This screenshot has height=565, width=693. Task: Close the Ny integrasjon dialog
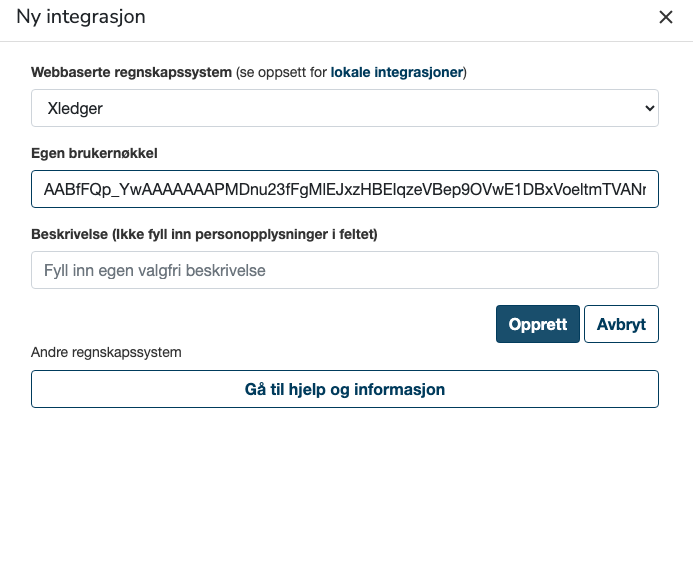[x=666, y=18]
